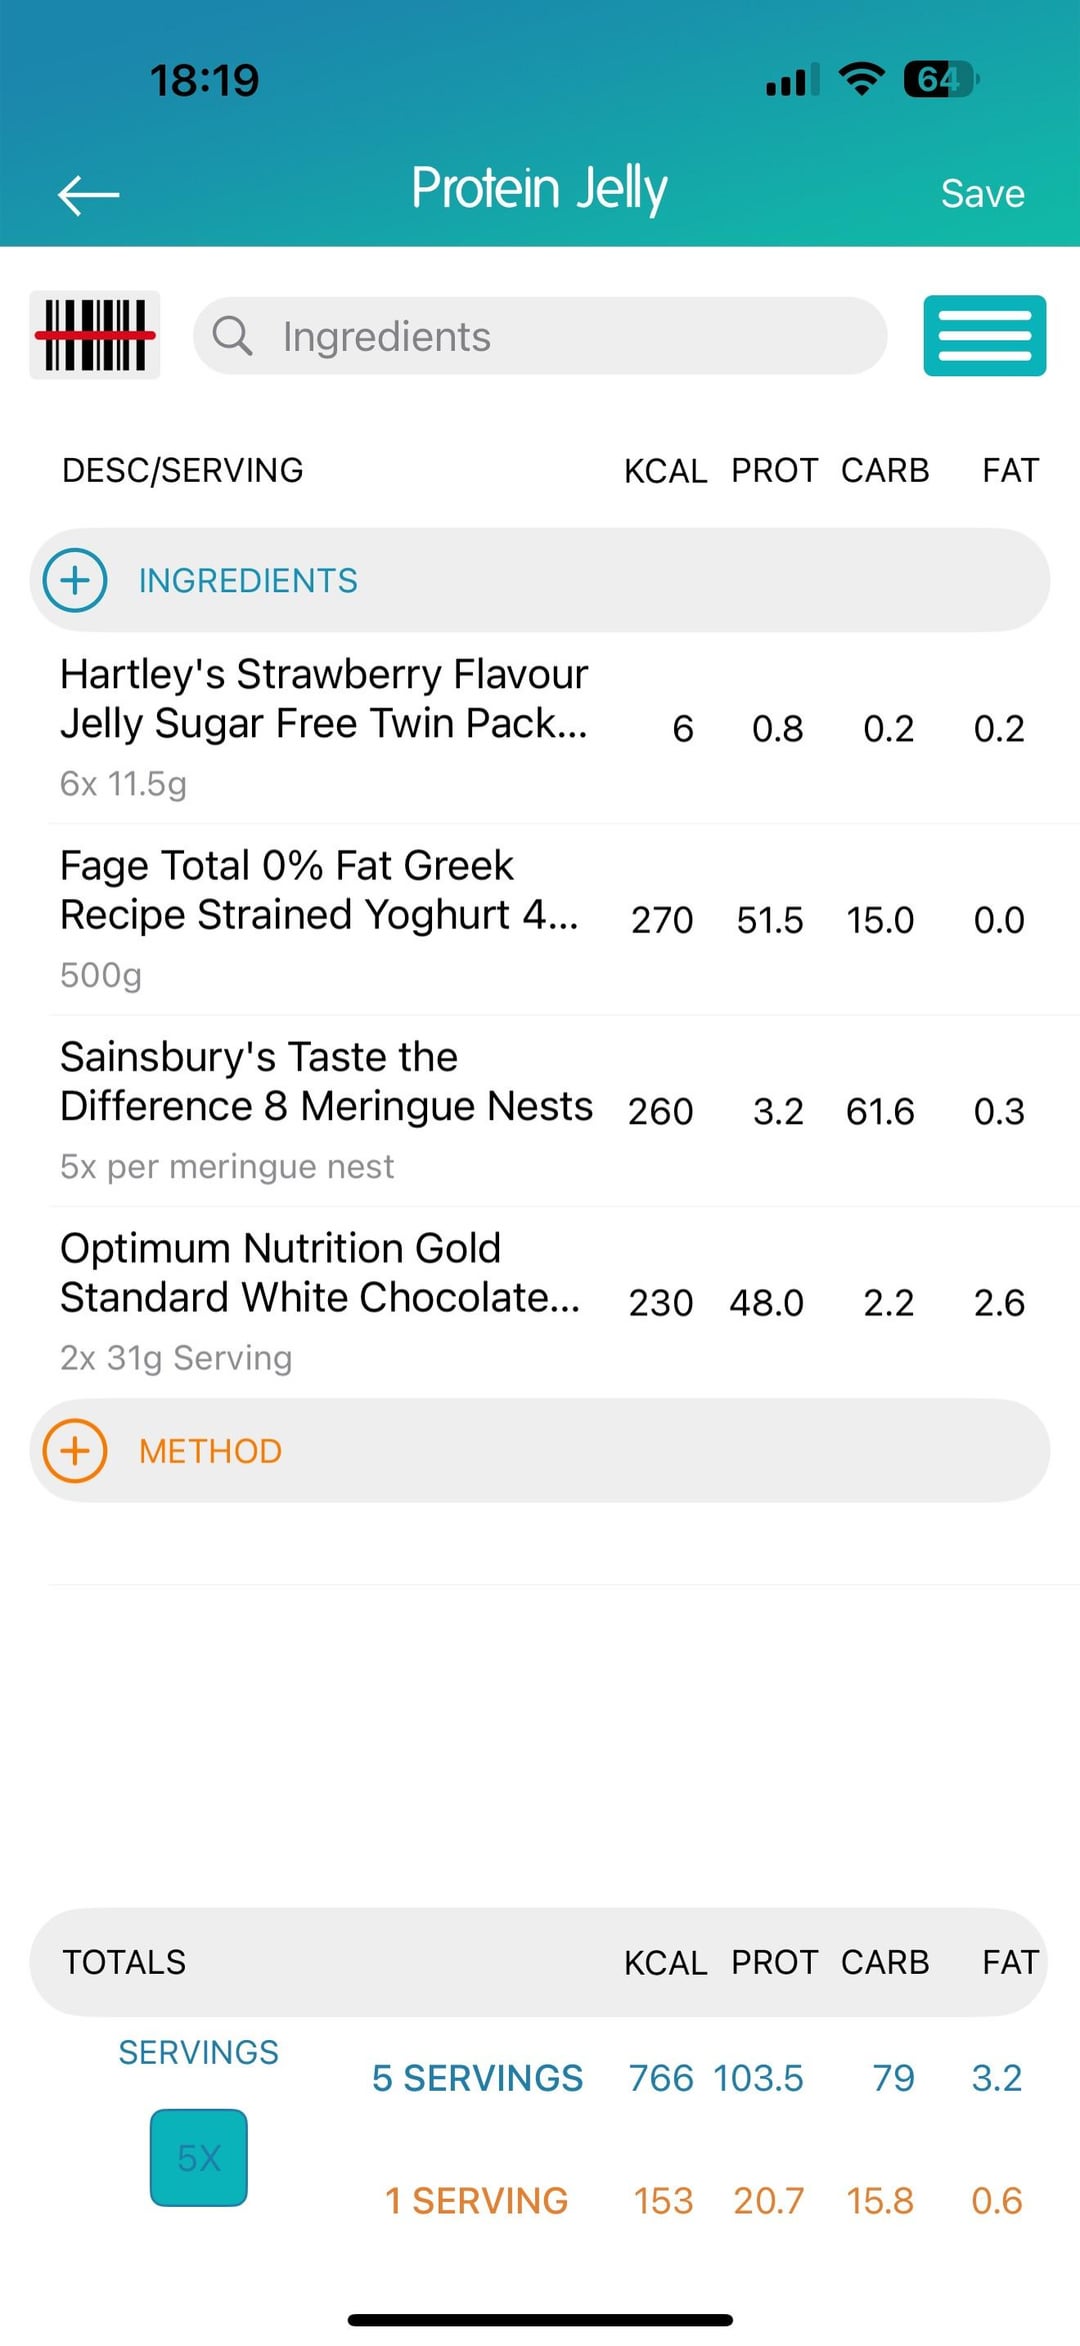The image size is (1080, 2346).
Task: Open Optimum Nutrition Gold Standard ingredient
Action: [x=320, y=1301]
